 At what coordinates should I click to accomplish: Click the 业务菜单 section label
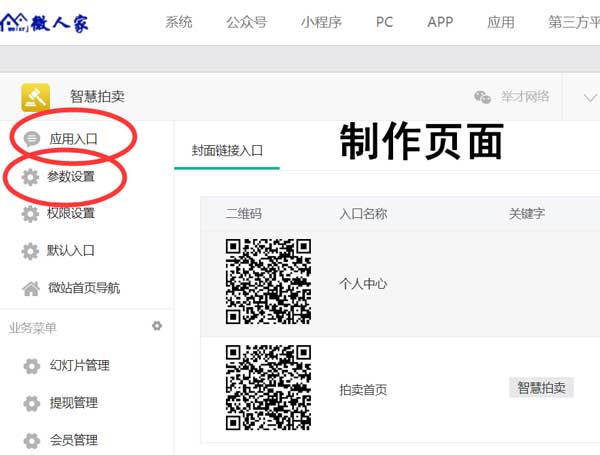(x=33, y=328)
